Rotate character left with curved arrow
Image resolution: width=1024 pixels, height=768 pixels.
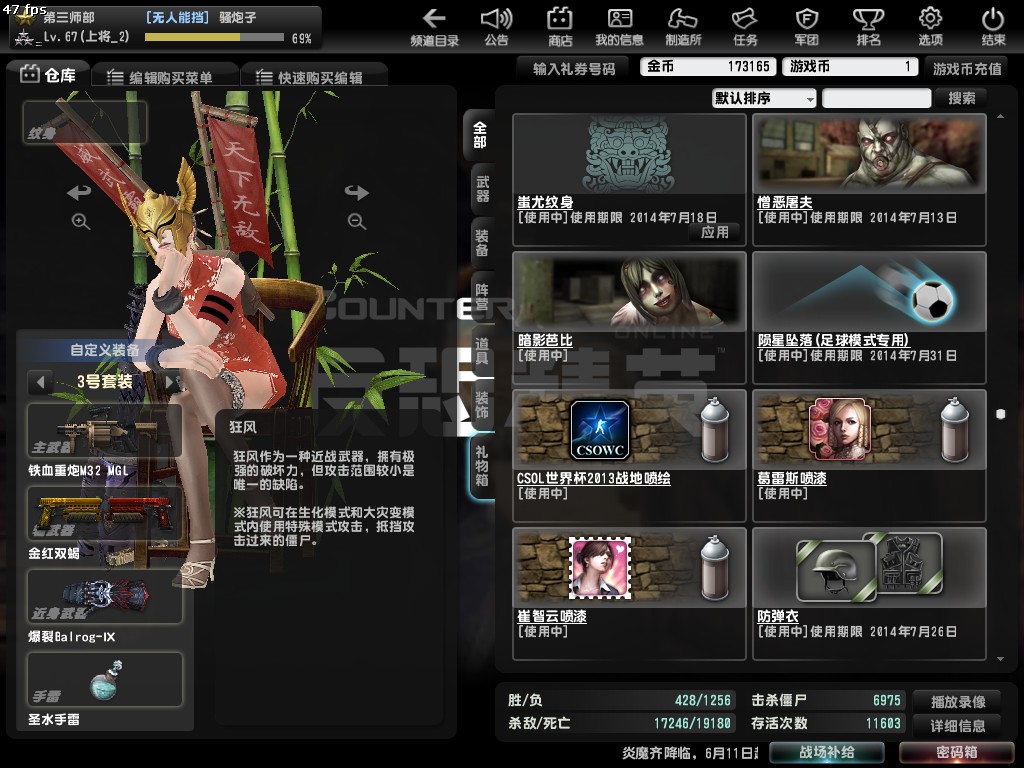[x=80, y=192]
